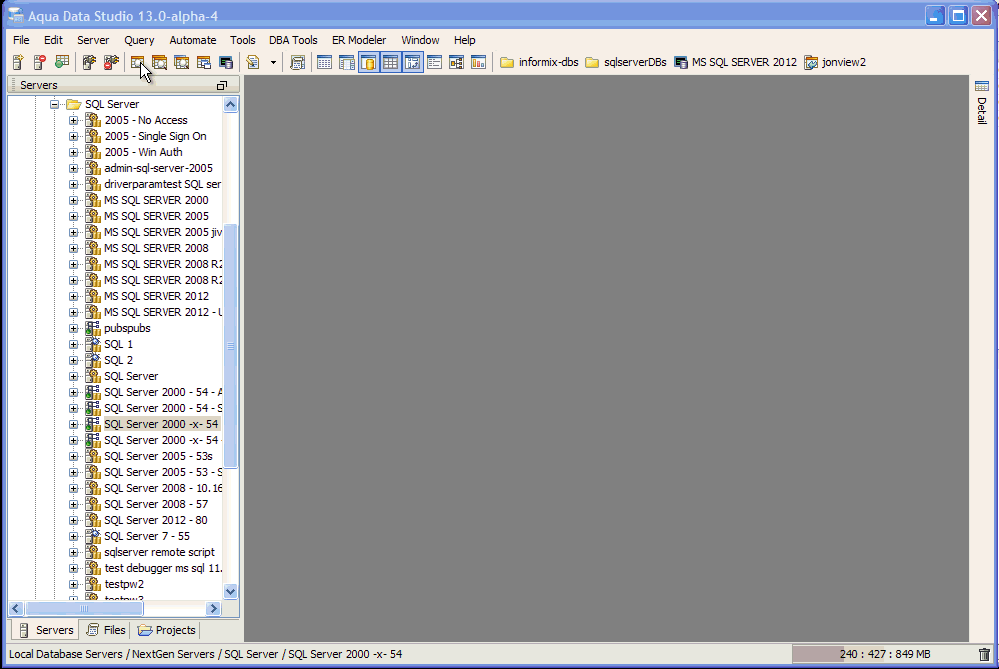The height and width of the screenshot is (669, 999).
Task: Open the toolbar dropdown arrow next to script icon
Action: [273, 62]
